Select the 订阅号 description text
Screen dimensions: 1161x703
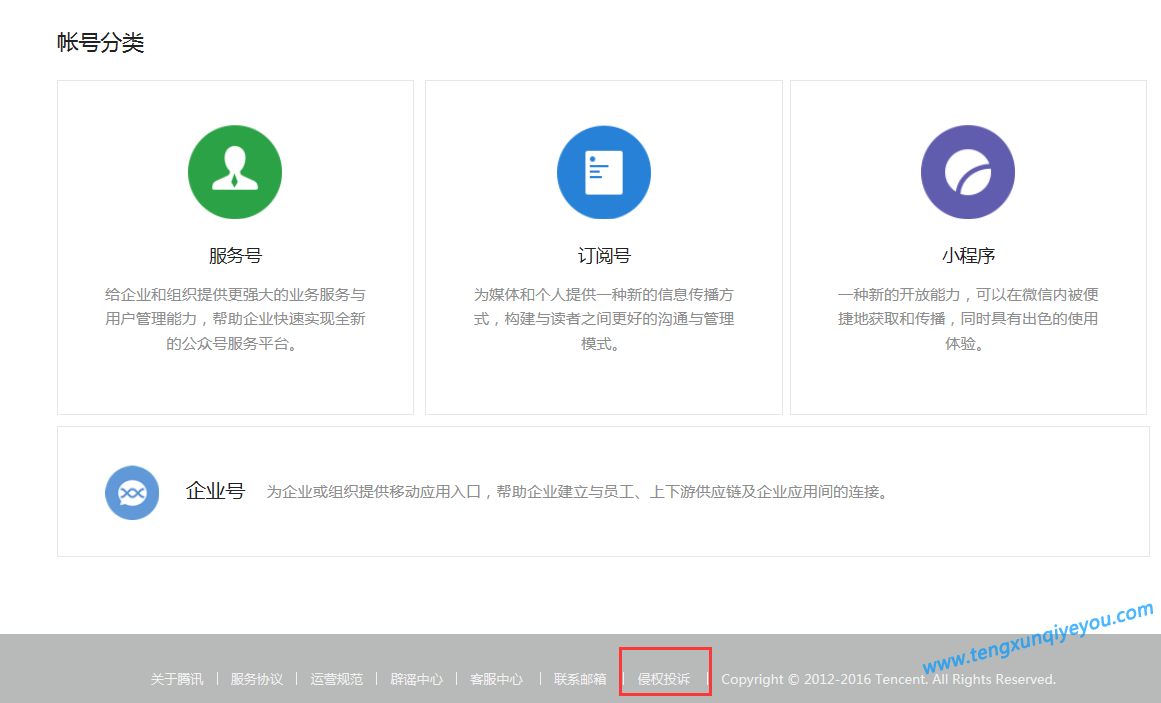tap(603, 319)
